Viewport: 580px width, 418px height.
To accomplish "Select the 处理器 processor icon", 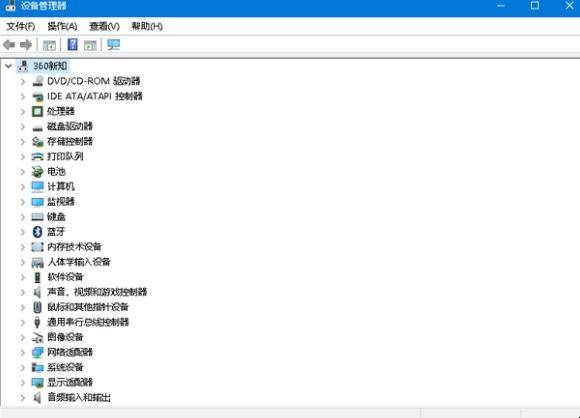I will (x=37, y=111).
